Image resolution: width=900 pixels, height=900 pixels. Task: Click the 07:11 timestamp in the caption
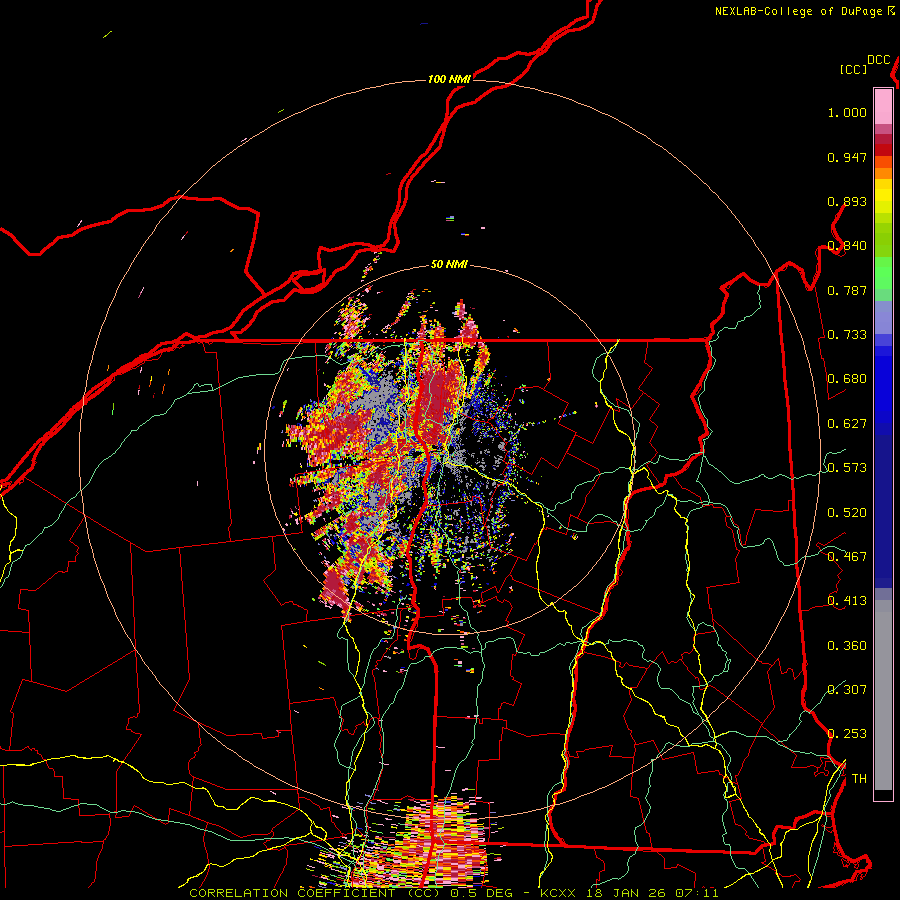pos(696,893)
